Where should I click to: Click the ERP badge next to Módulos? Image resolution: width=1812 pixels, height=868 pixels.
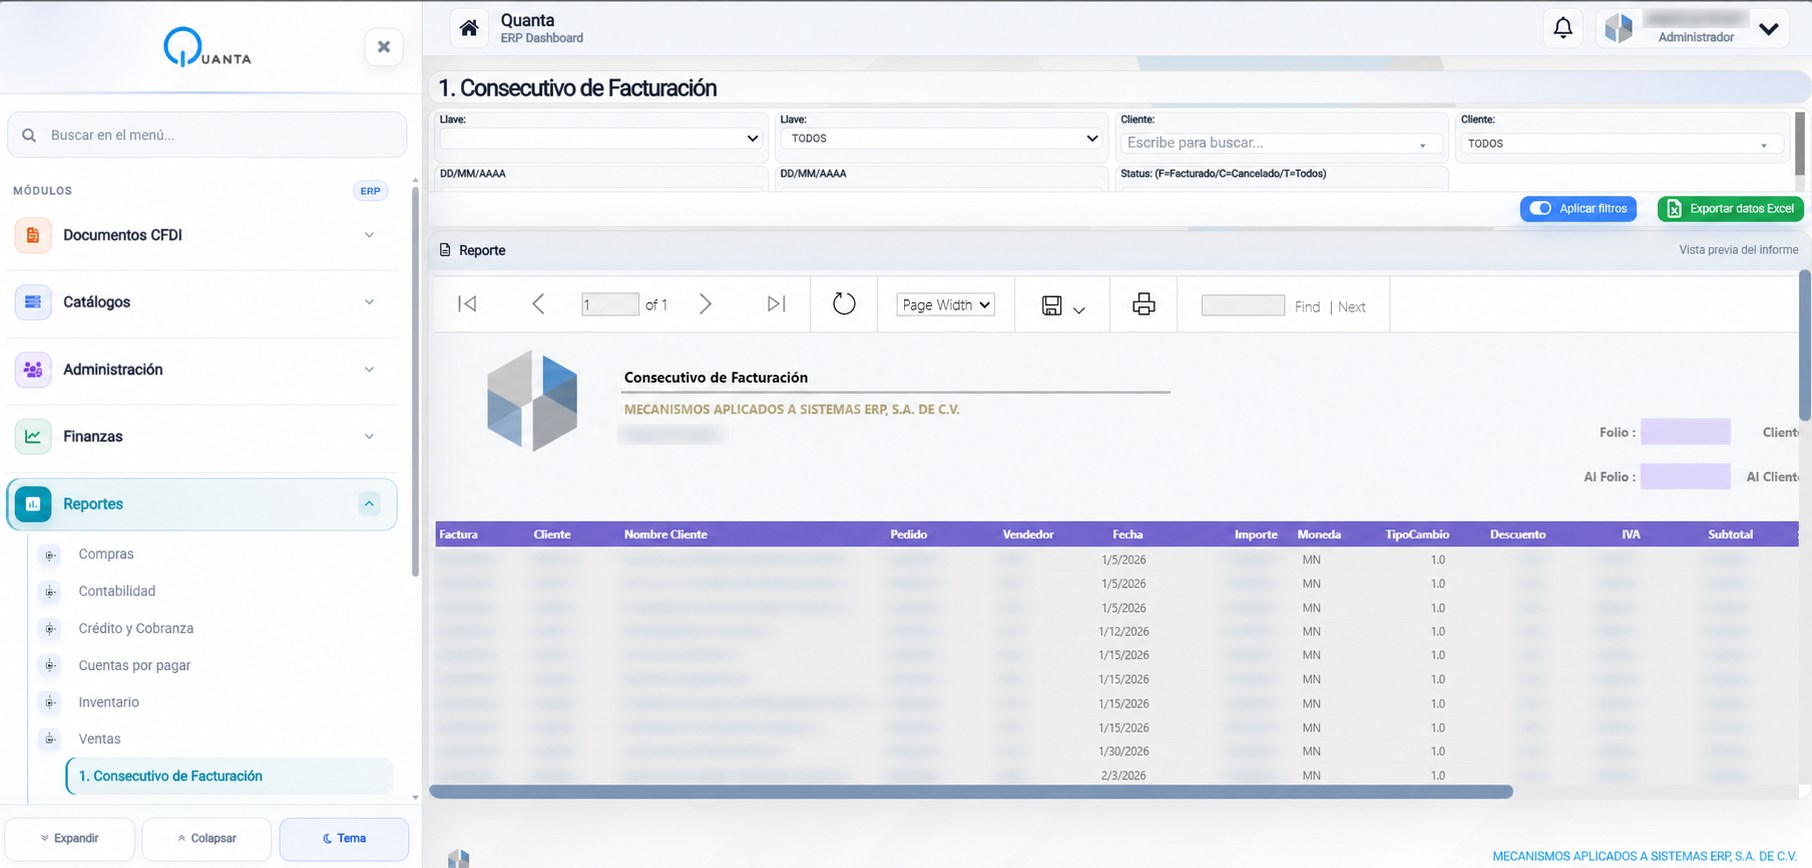tap(370, 190)
